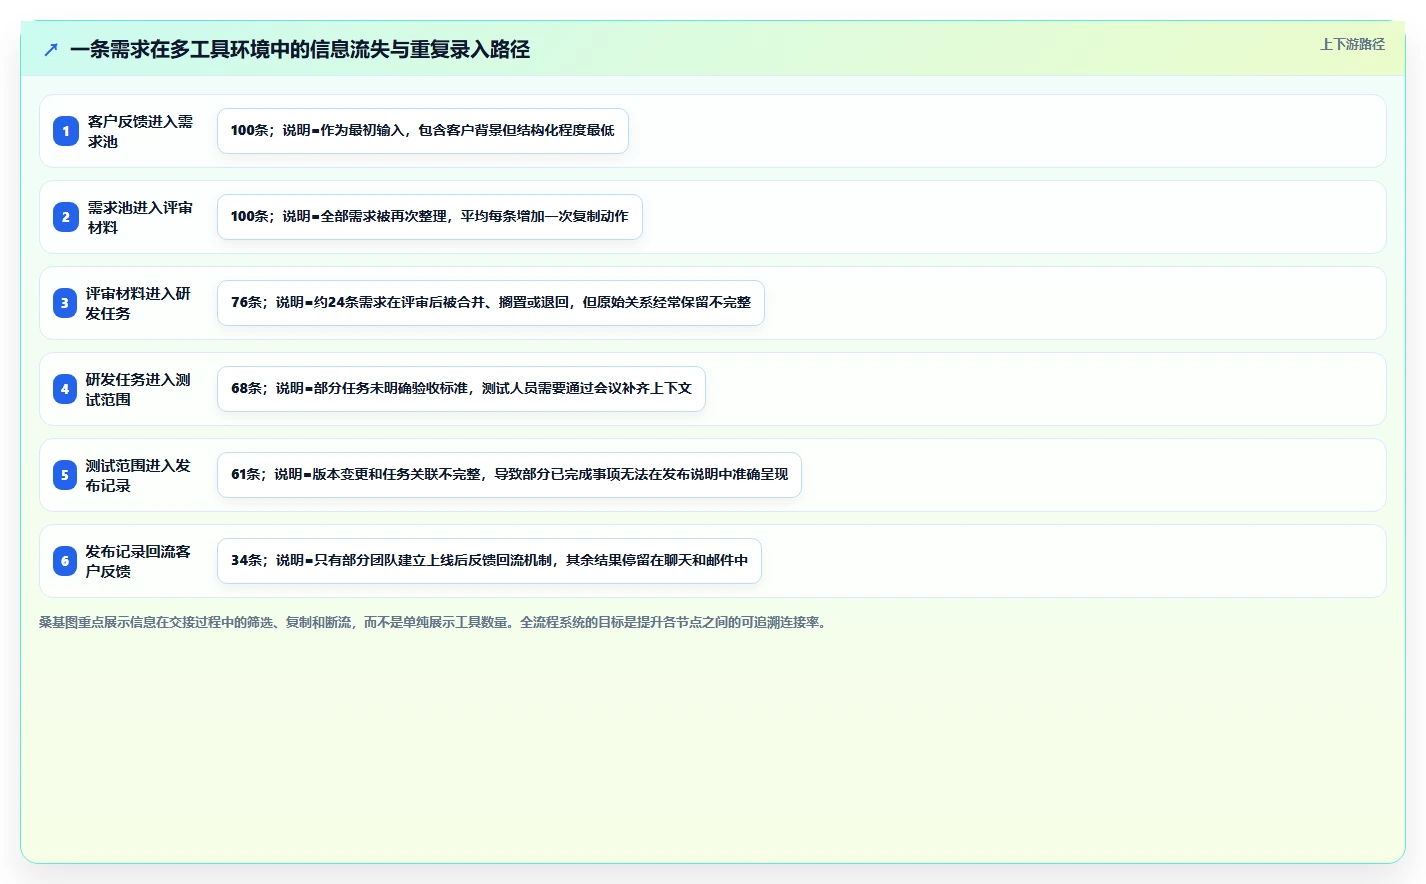This screenshot has height=884, width=1426.
Task: Click the 发布记录回流客户反馈 label
Action: click(x=138, y=561)
